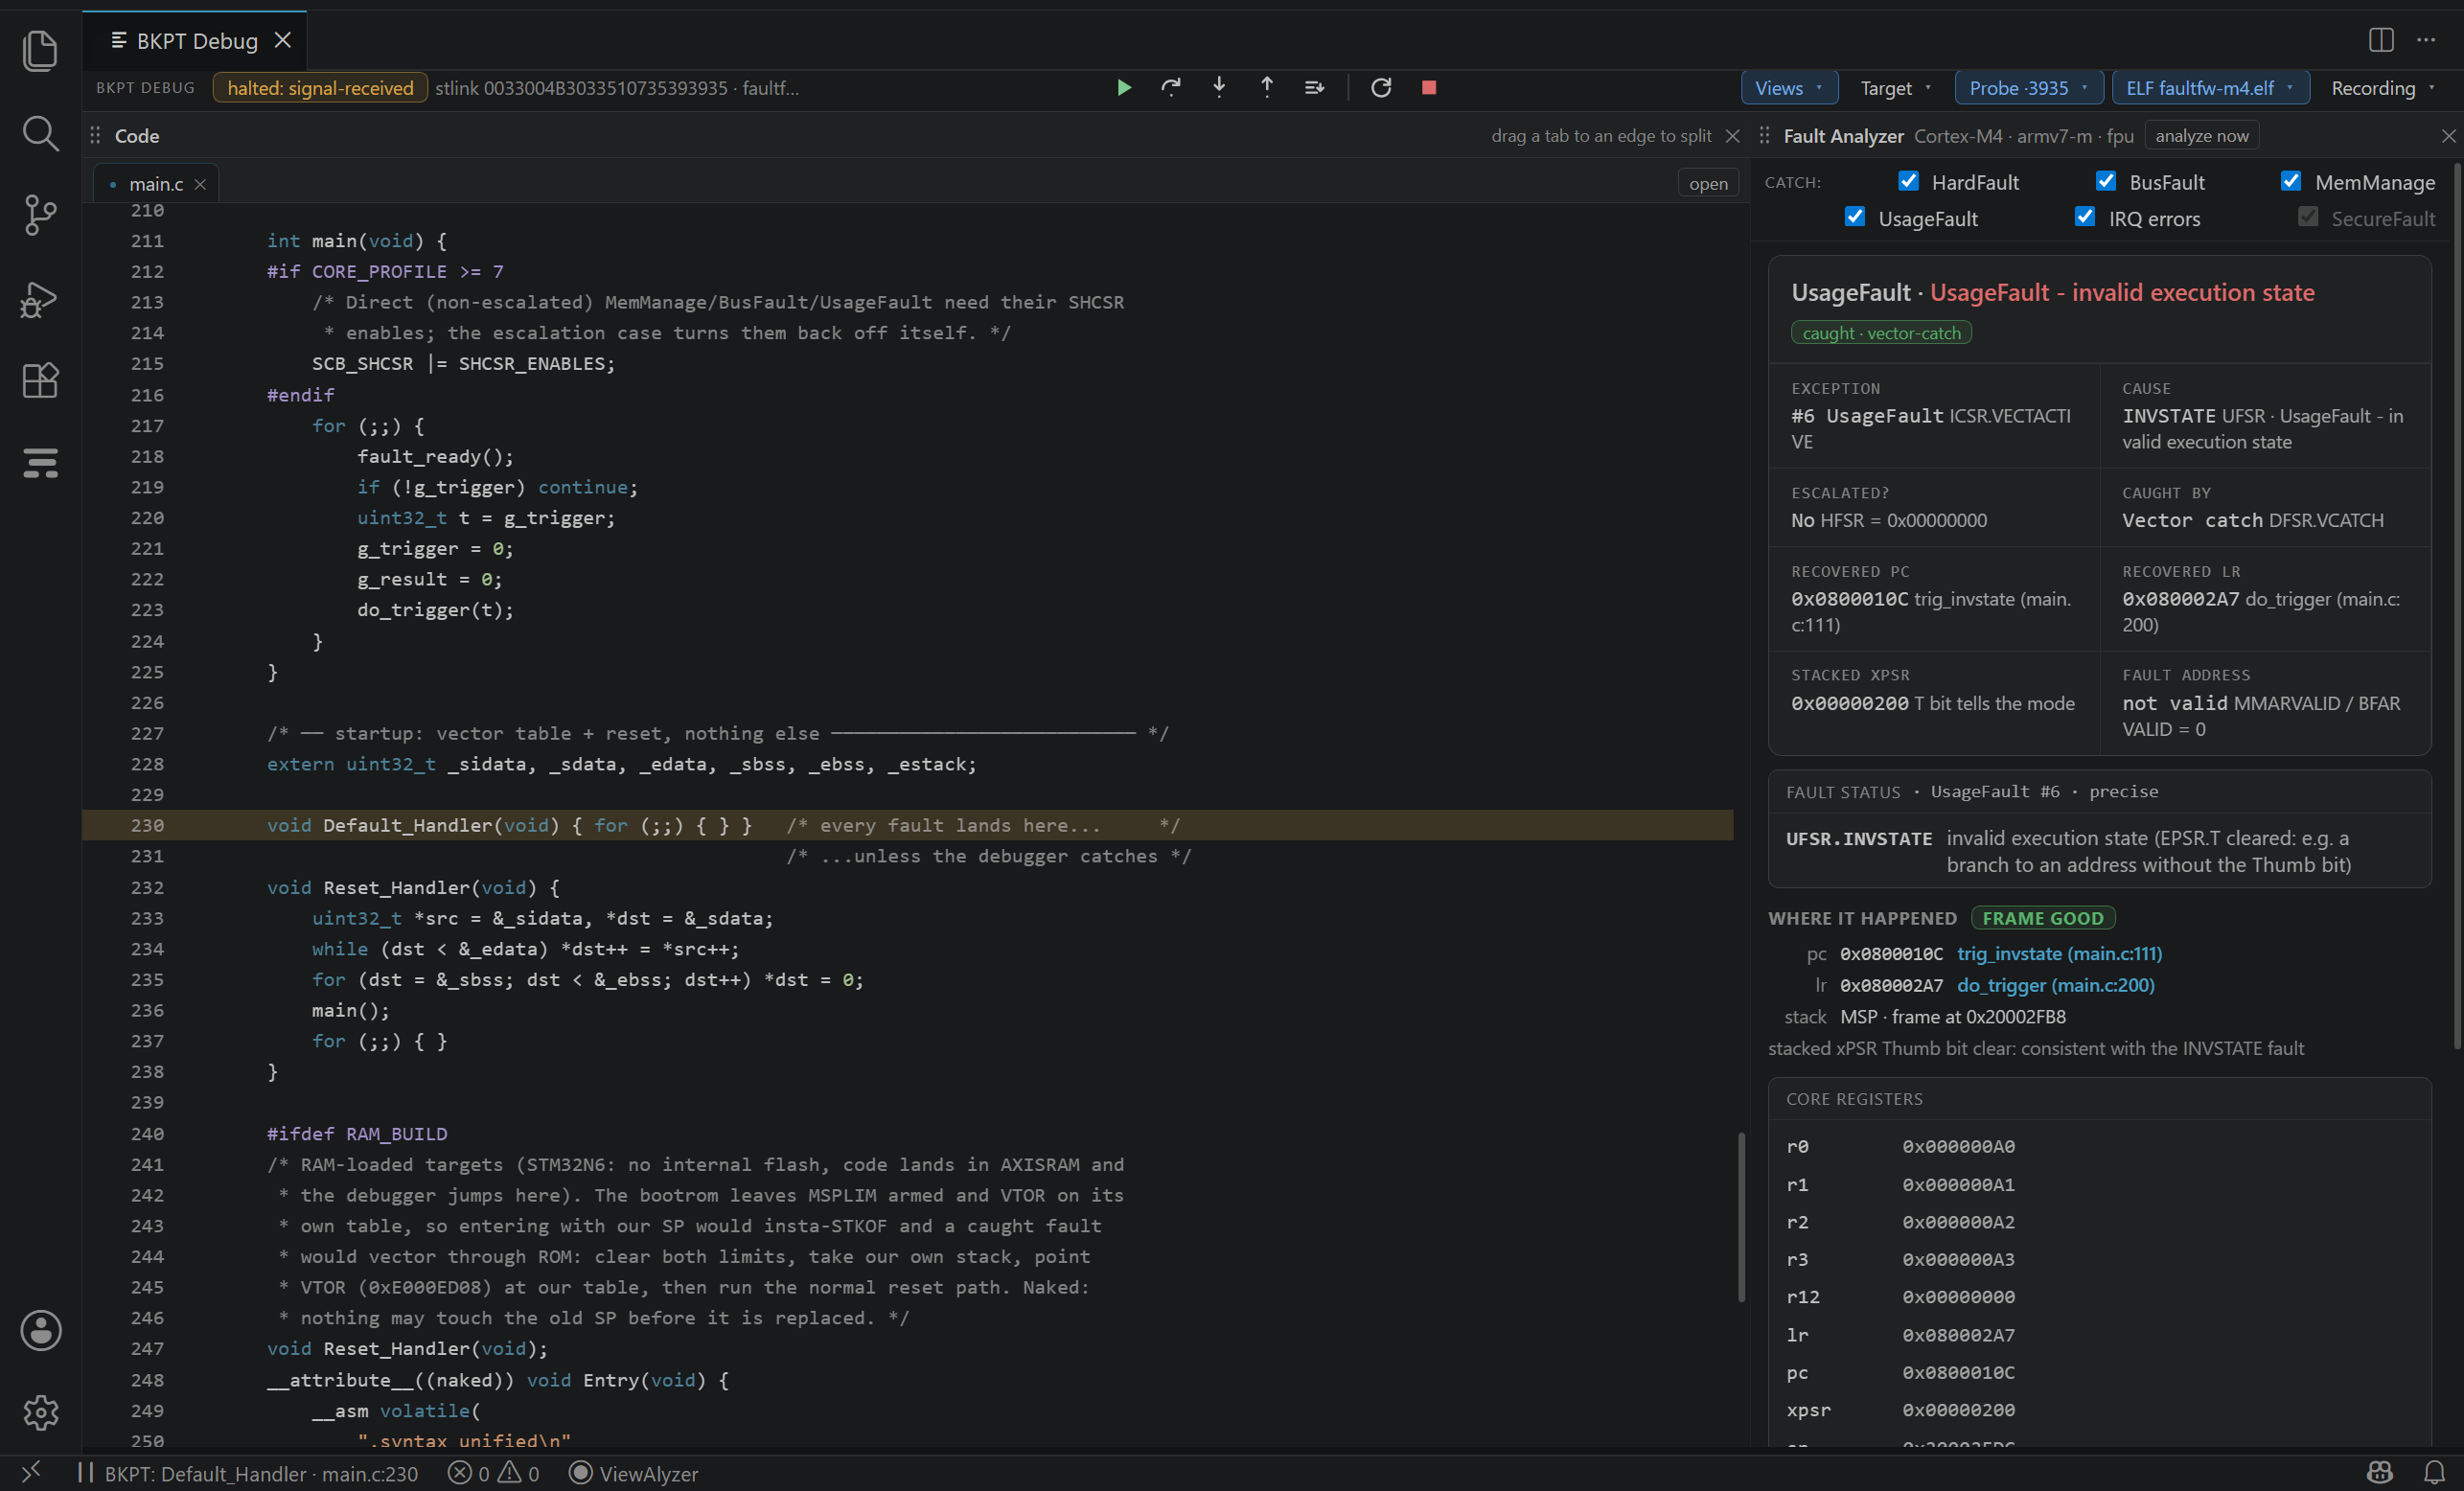
Task: Close the BKPT Debug tab
Action: [x=283, y=40]
